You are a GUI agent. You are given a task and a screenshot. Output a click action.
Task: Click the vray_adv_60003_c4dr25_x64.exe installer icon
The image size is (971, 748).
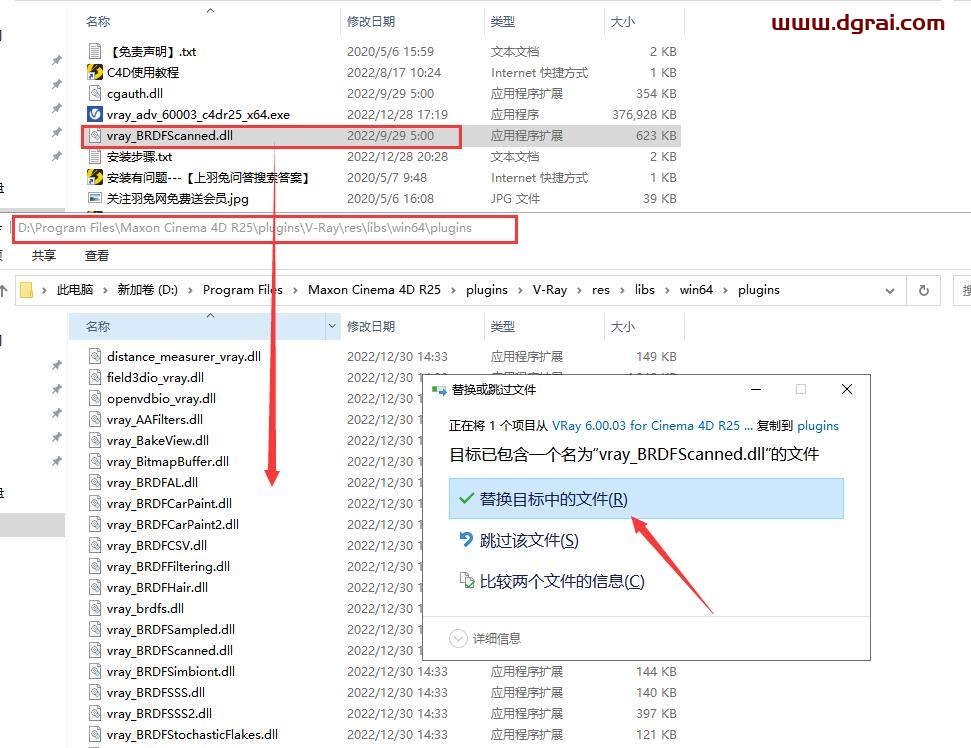(95, 114)
